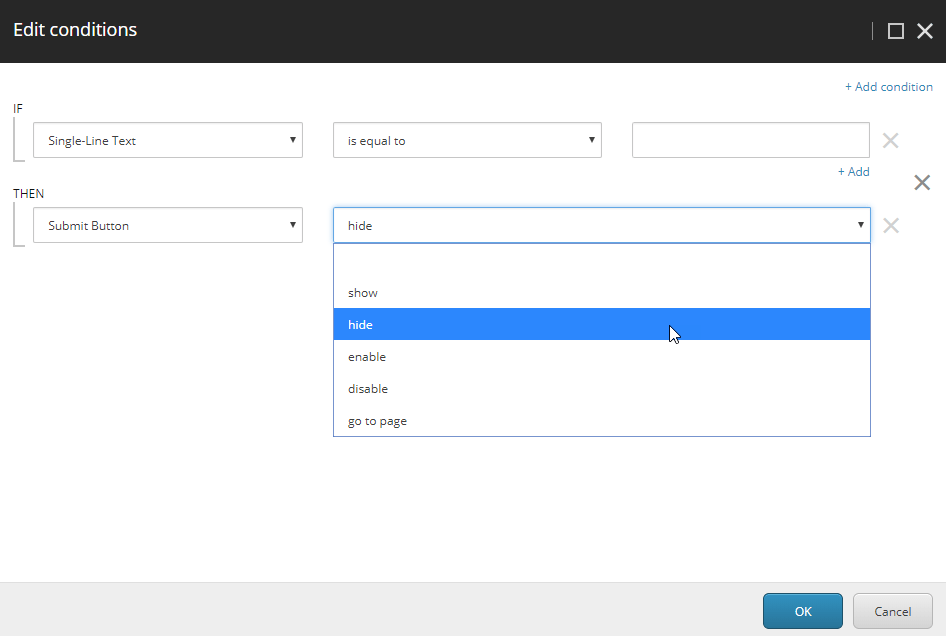Remove the IF condition row
The height and width of the screenshot is (636, 946).
pyautogui.click(x=890, y=140)
